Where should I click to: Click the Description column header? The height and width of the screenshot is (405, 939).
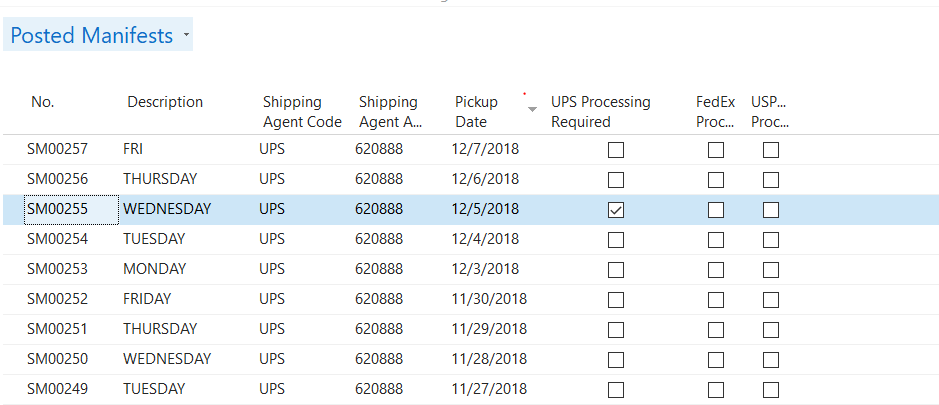click(x=165, y=102)
